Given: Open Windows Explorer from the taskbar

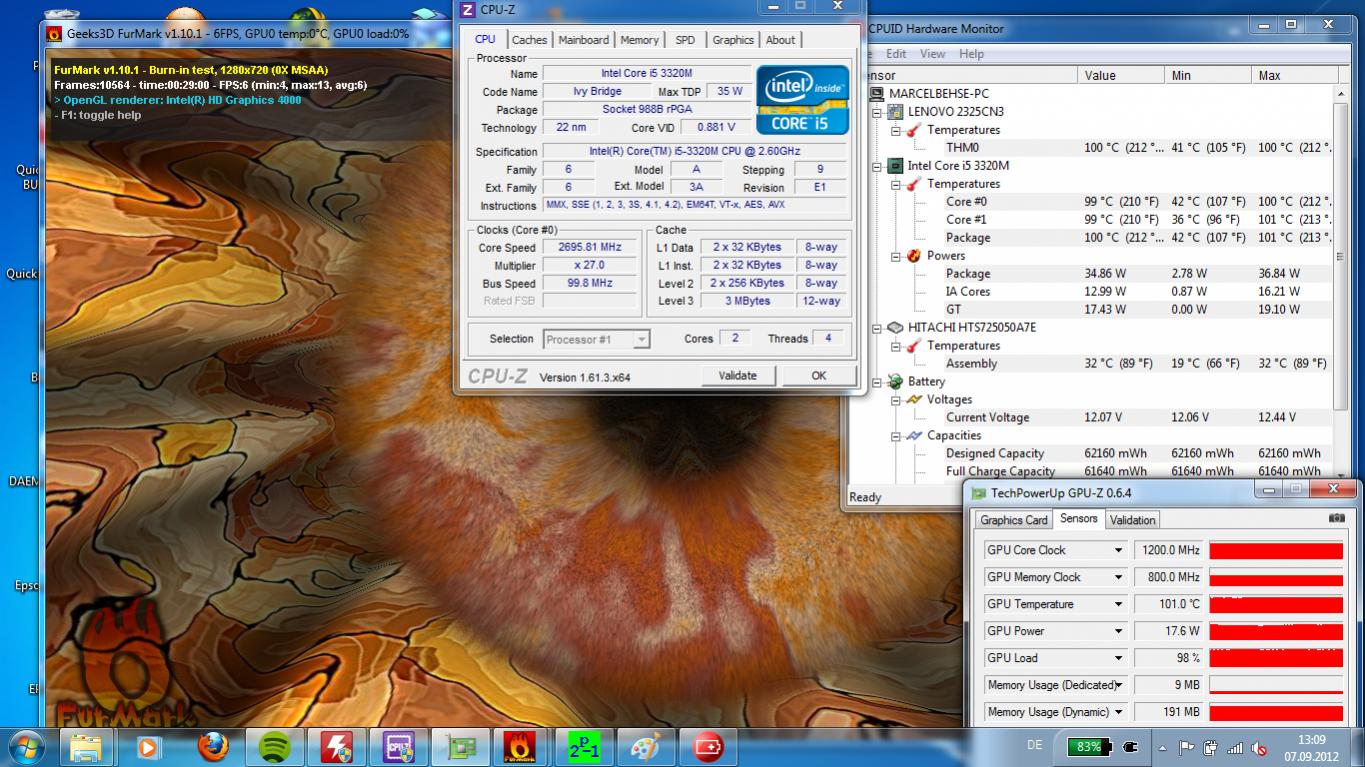Looking at the screenshot, I should point(86,747).
